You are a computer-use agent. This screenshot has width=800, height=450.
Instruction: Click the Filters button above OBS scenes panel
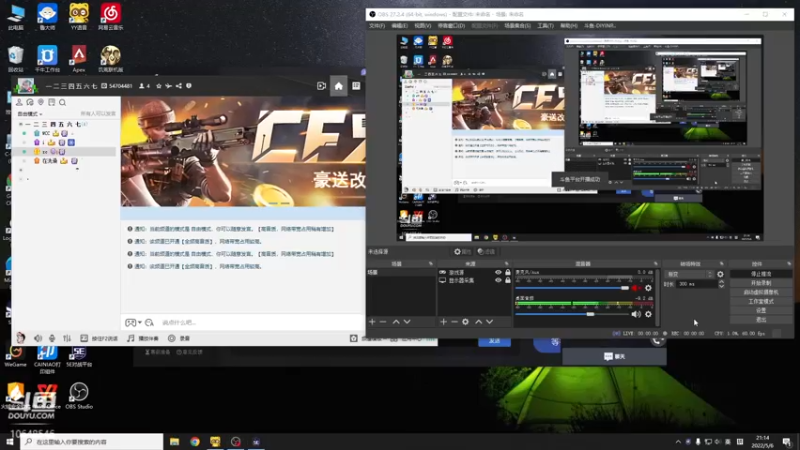click(x=486, y=252)
